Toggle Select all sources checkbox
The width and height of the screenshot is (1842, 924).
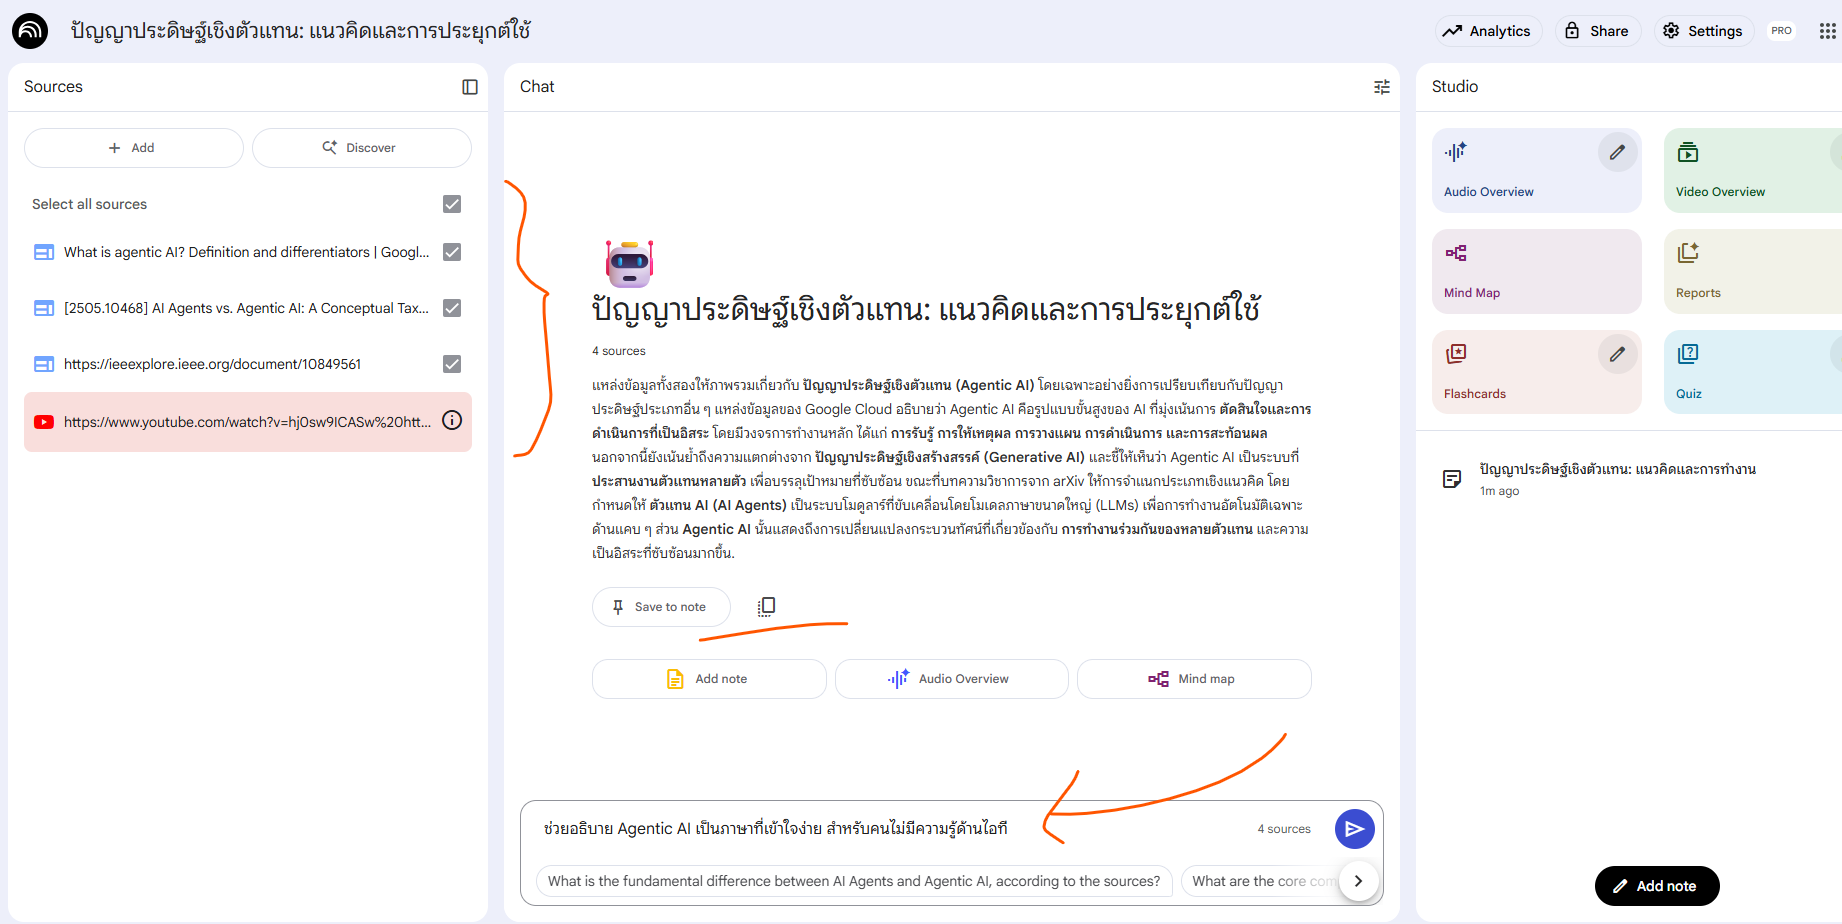coord(452,204)
